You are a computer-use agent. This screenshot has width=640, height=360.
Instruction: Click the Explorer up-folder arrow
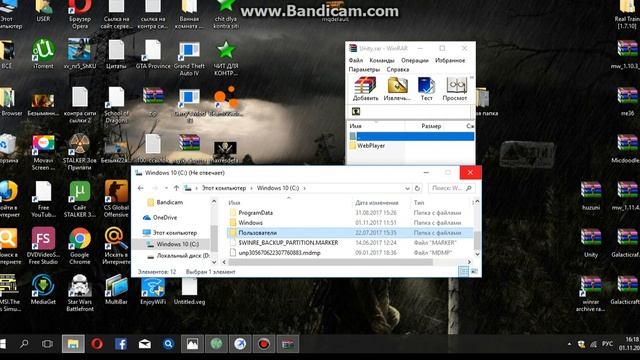click(x=176, y=188)
